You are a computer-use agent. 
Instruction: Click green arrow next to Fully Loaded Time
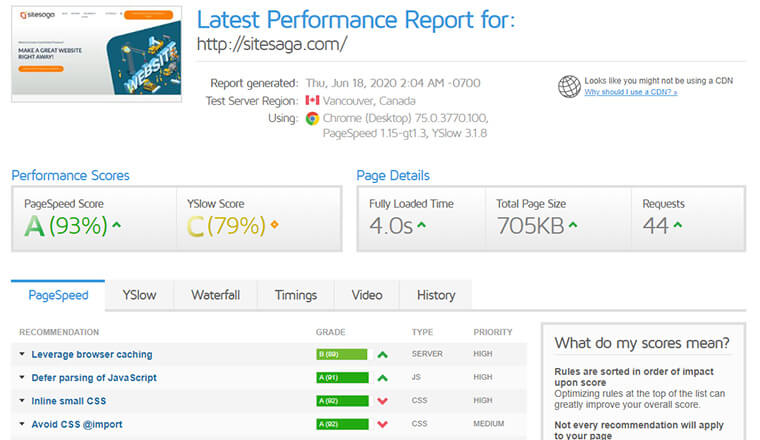pos(421,225)
